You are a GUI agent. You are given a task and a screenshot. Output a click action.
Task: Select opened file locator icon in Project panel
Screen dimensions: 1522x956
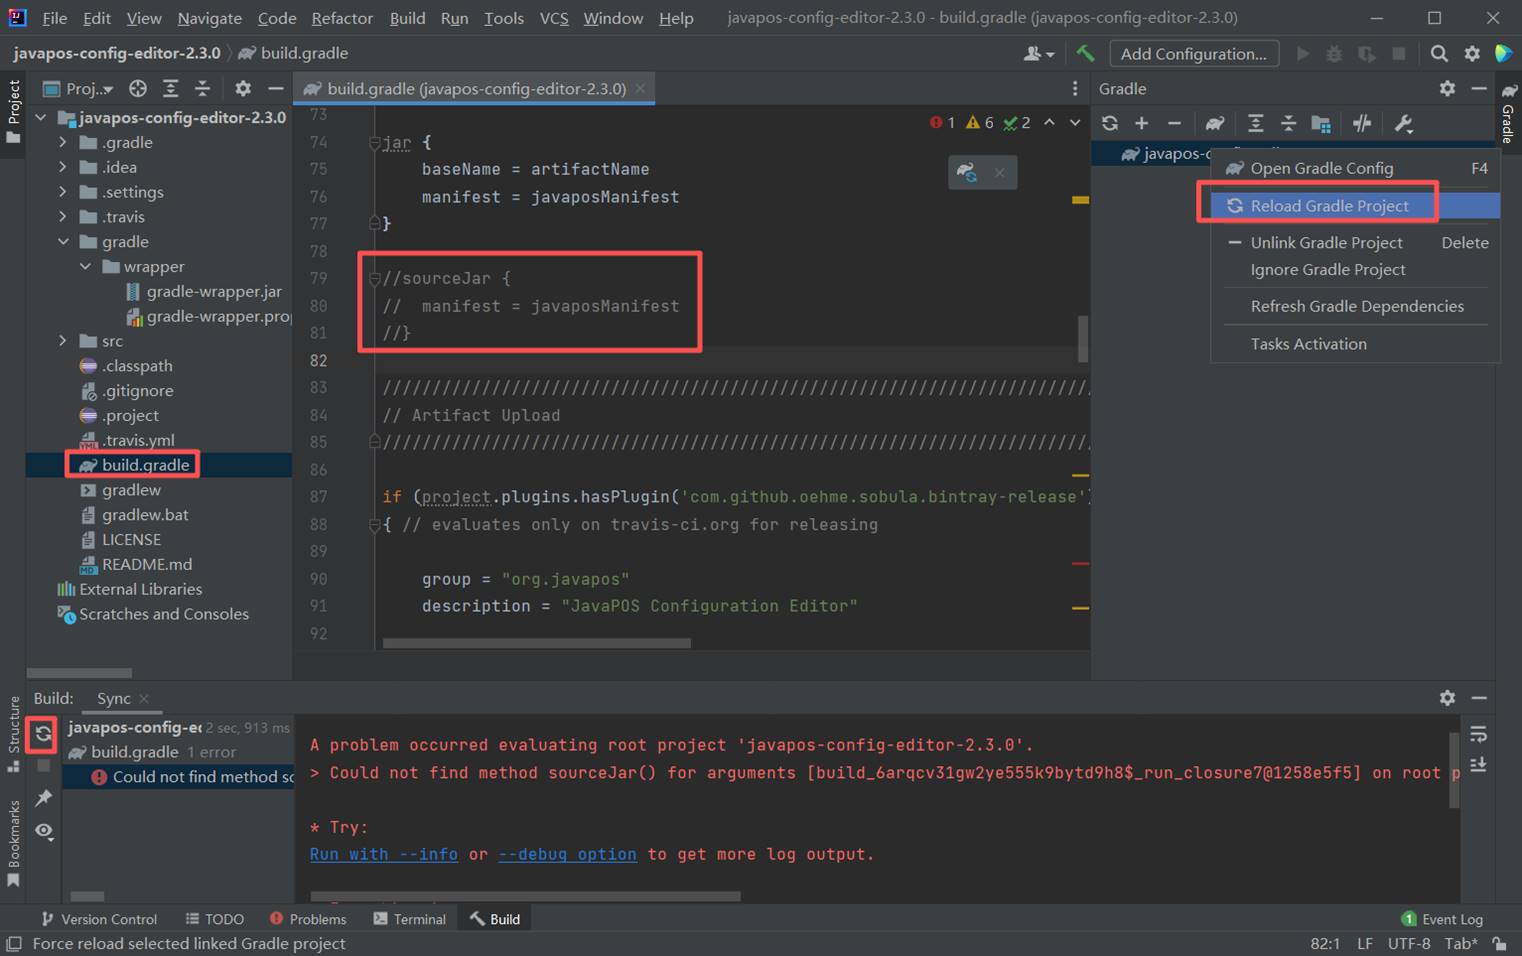point(138,89)
